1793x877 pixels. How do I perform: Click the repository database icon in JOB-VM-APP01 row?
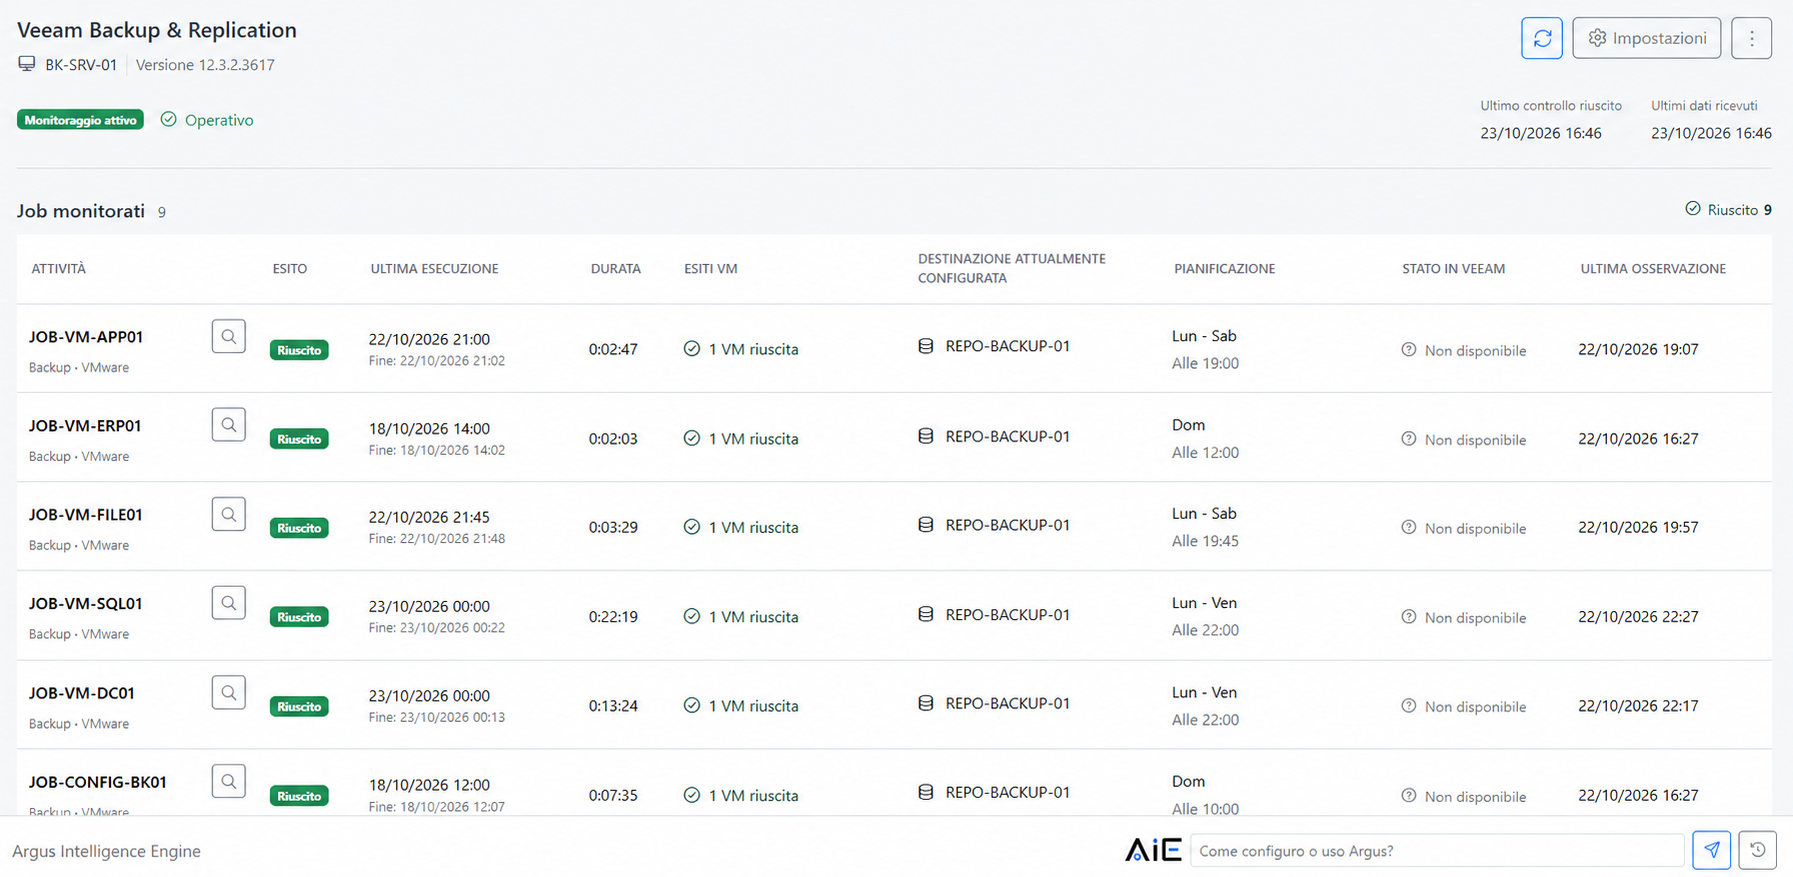(926, 346)
